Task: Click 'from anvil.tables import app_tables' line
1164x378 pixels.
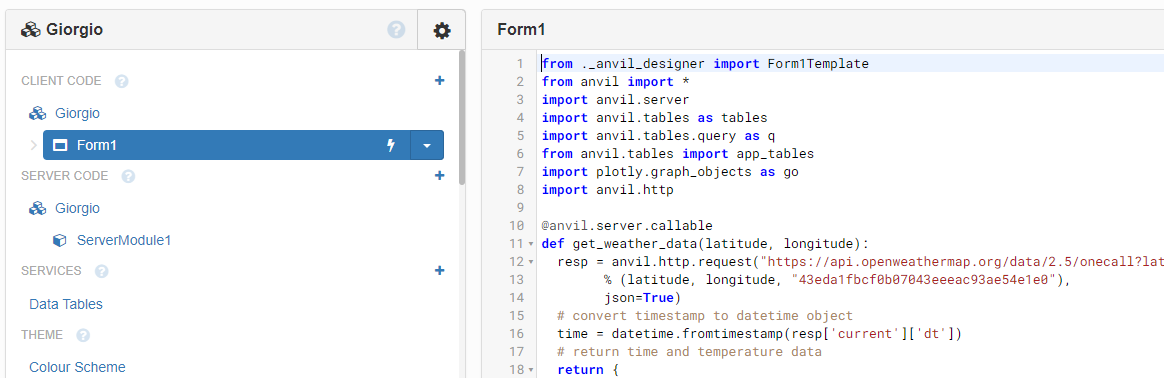Action: (x=678, y=154)
